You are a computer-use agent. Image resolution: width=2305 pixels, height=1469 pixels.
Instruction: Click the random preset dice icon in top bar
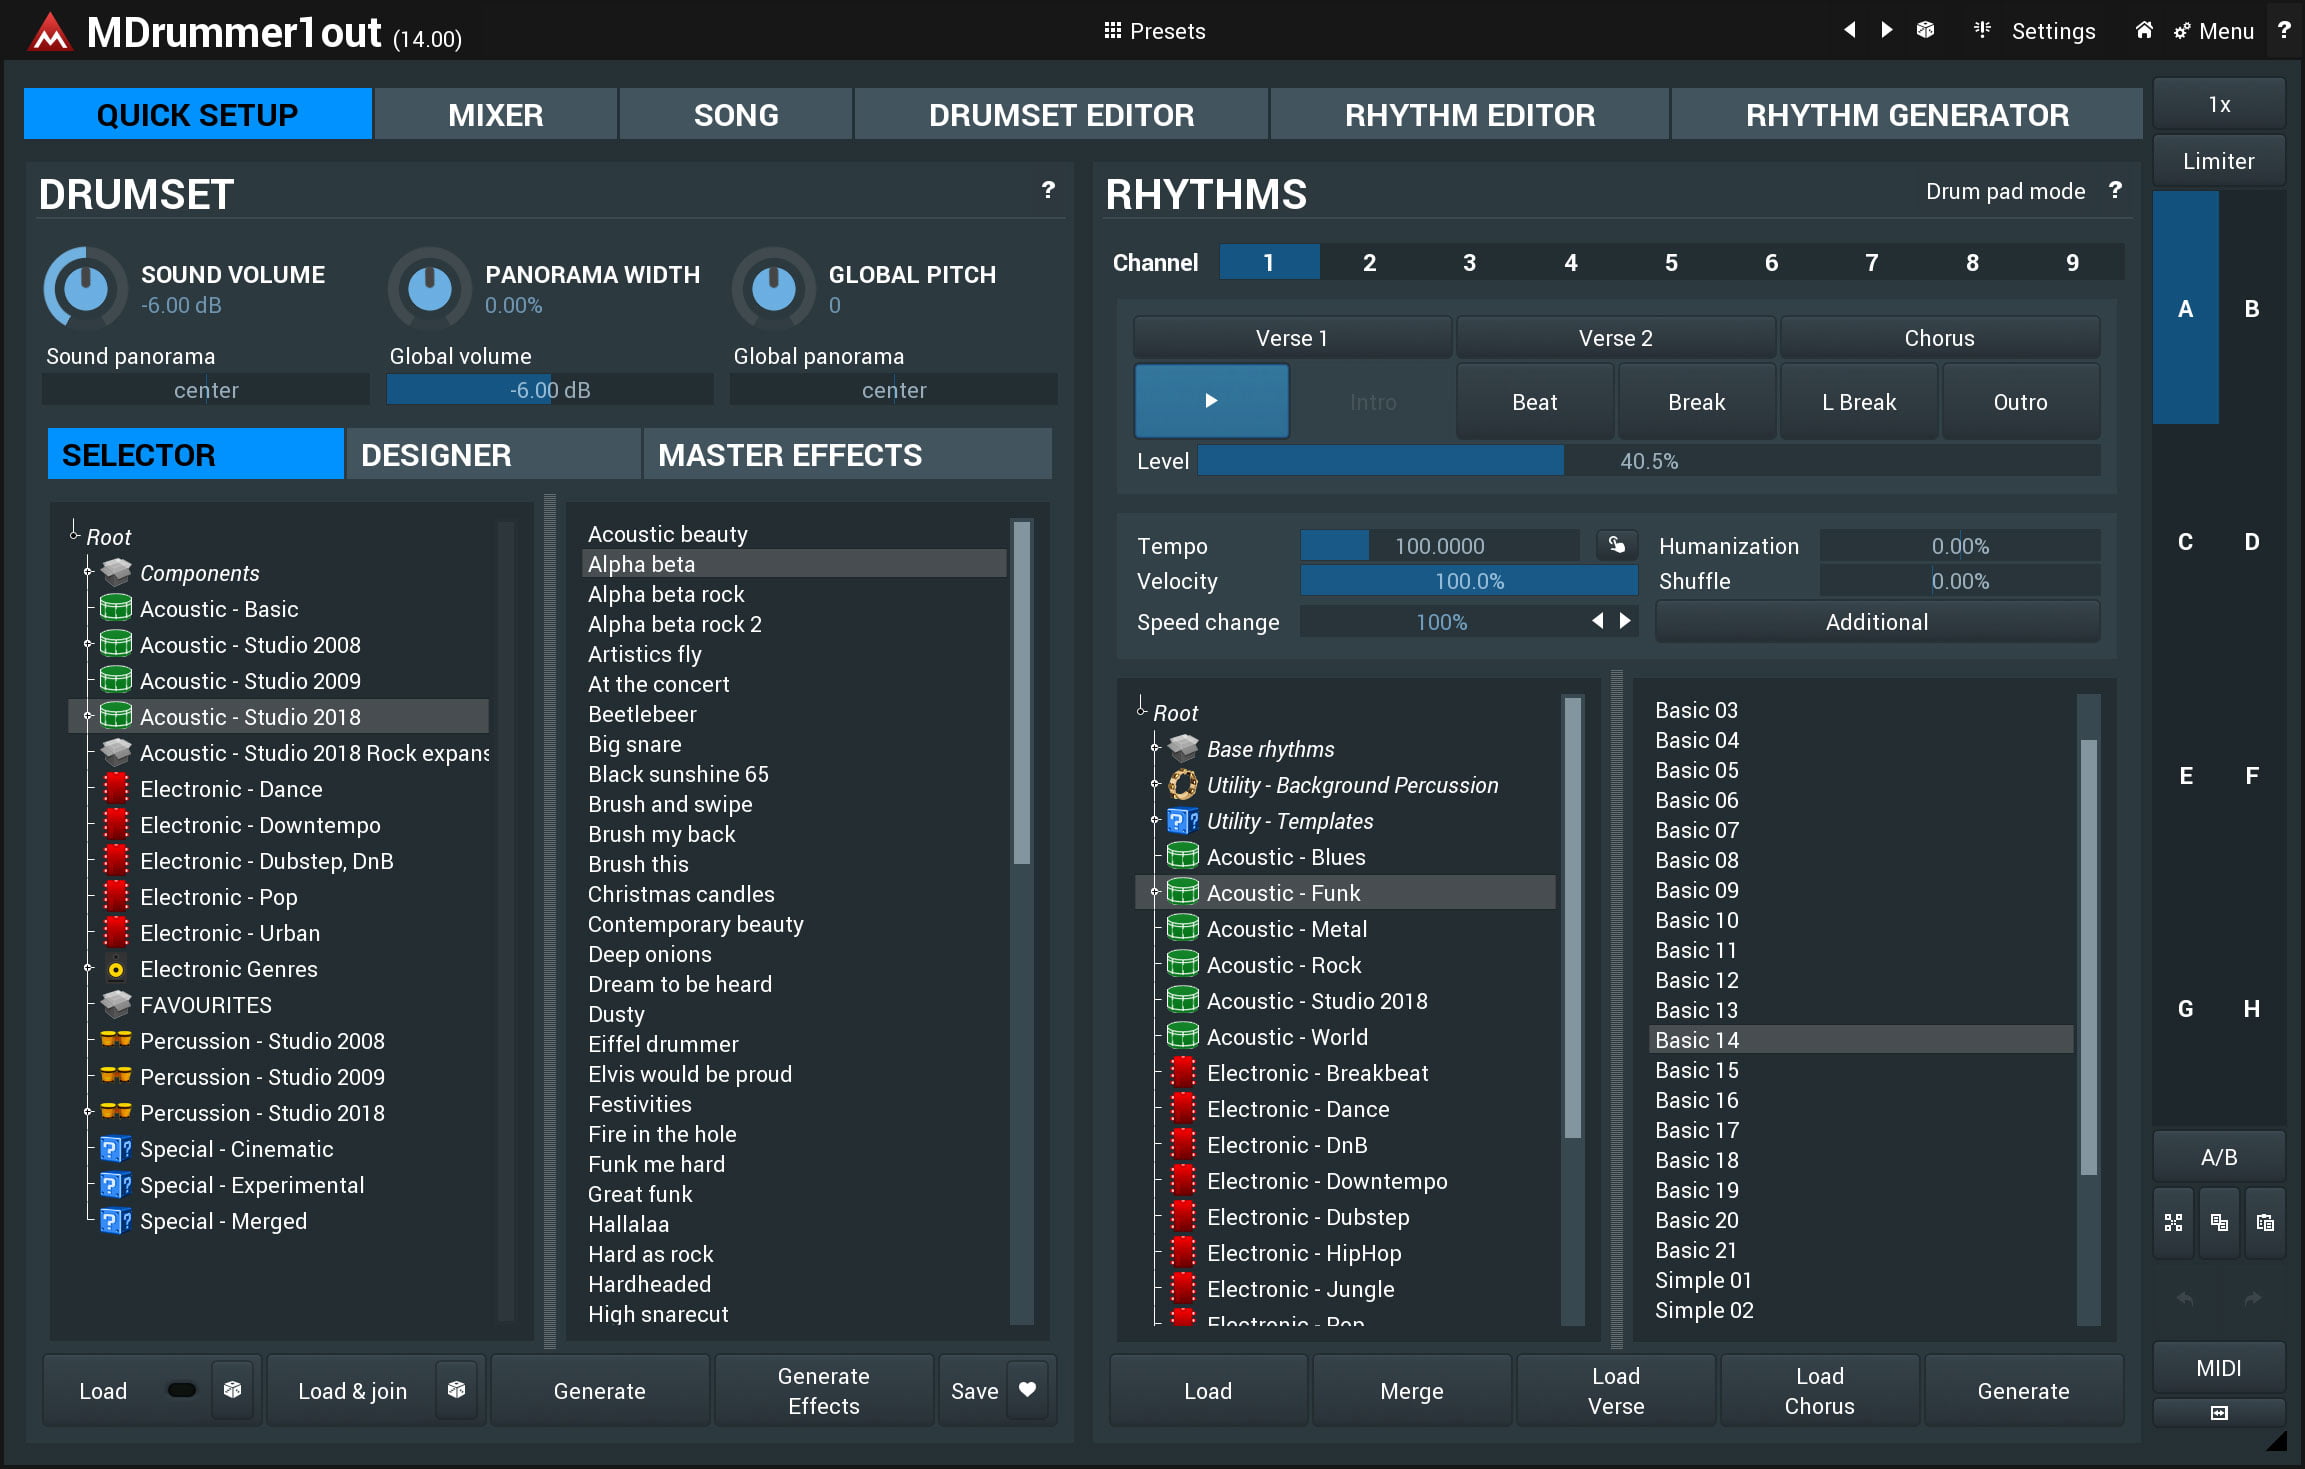1925,30
